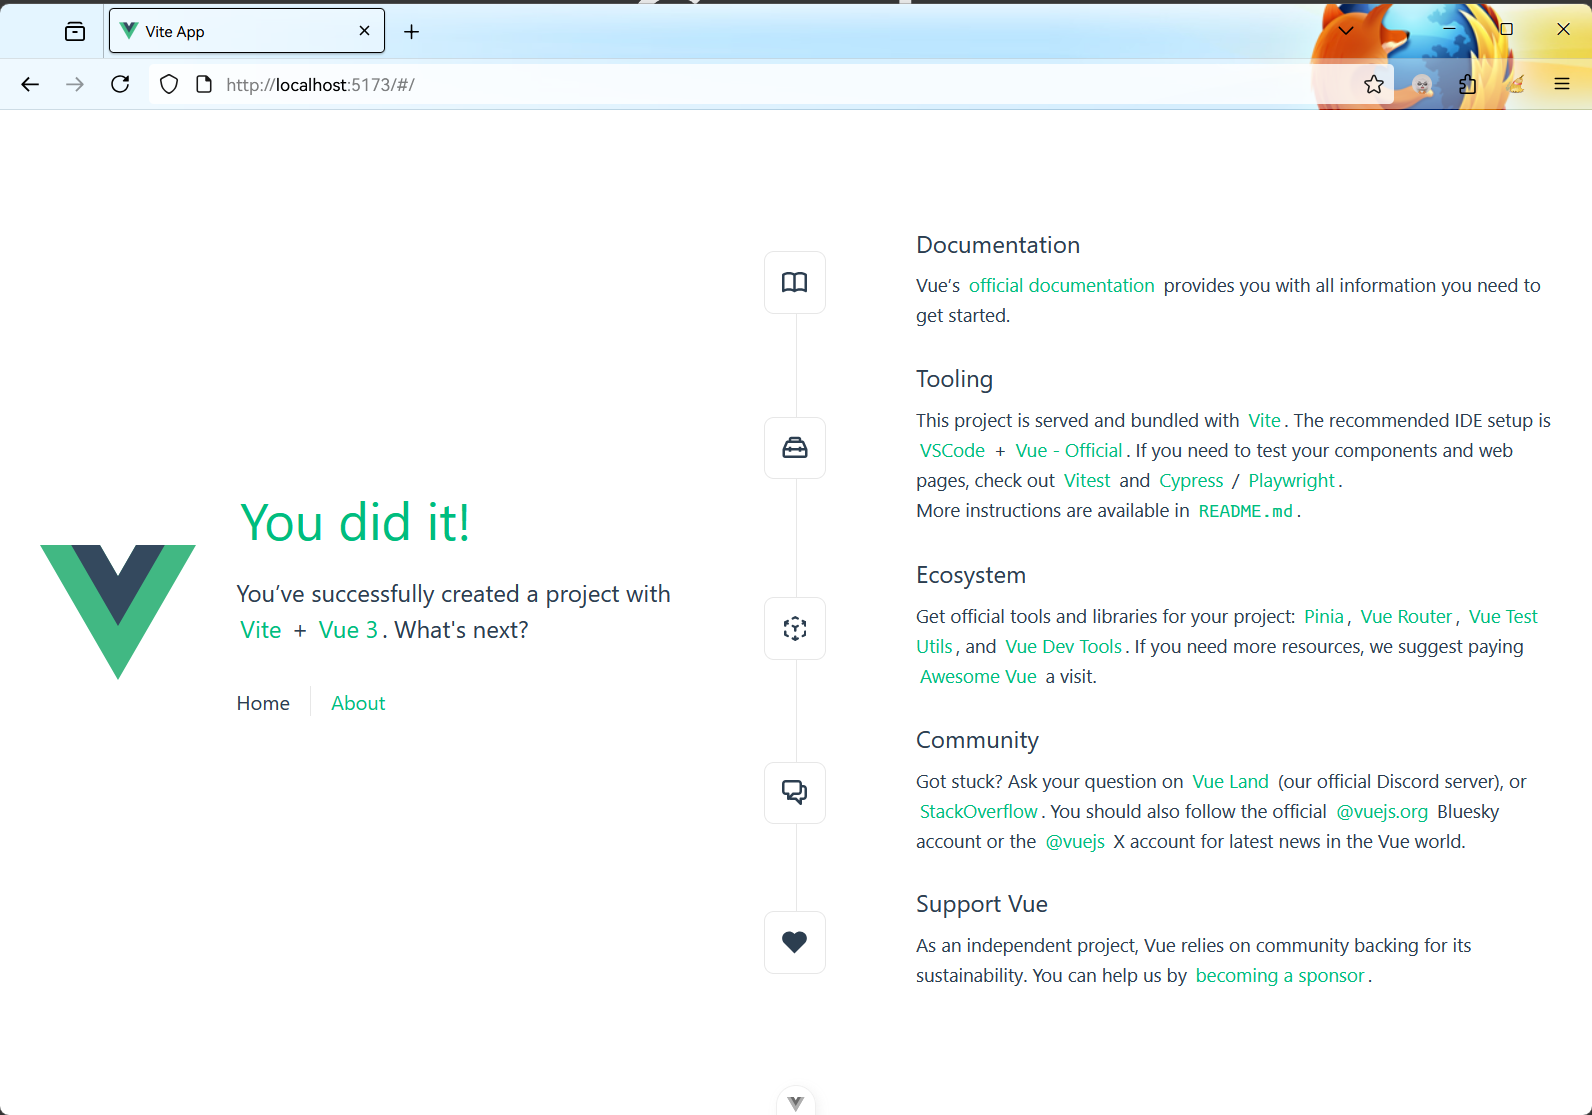Open the Playwright link
Viewport: 1592px width, 1115px height.
pyautogui.click(x=1292, y=480)
